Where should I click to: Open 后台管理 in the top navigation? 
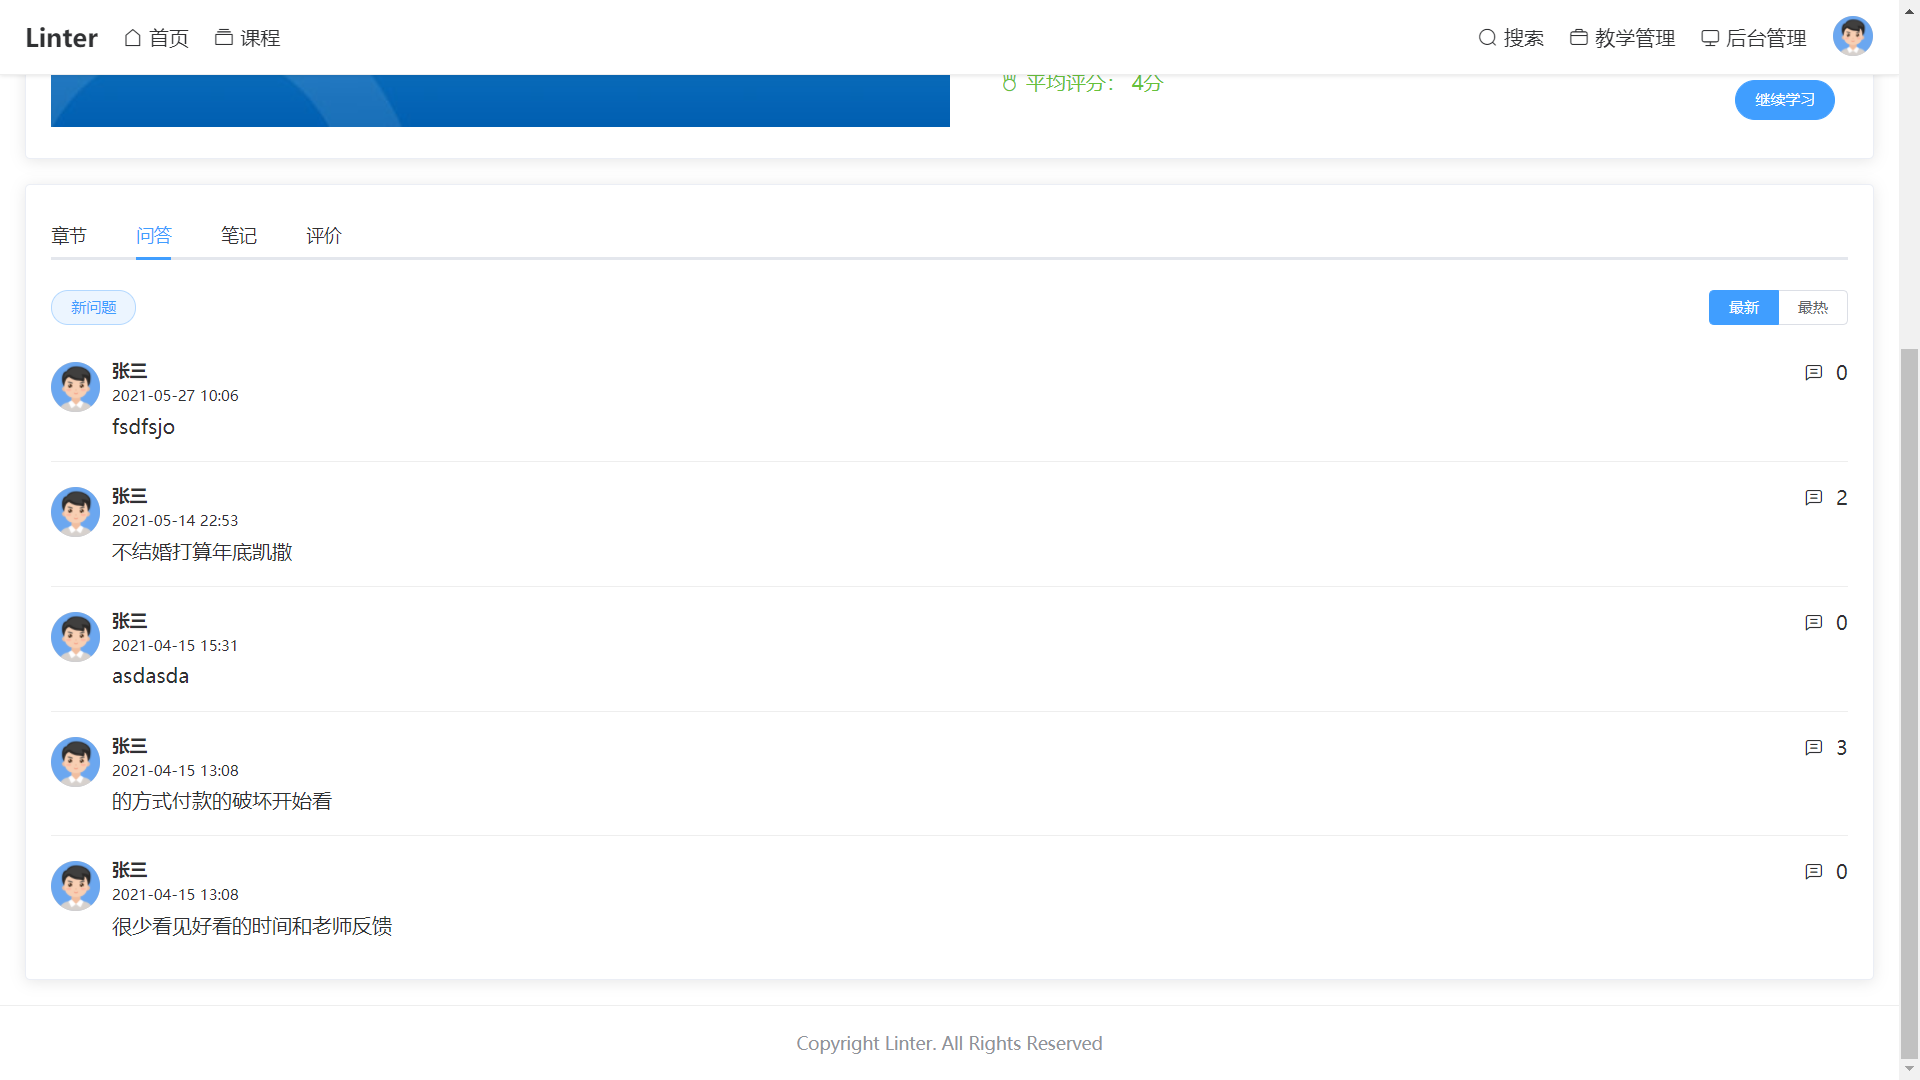coord(1754,38)
